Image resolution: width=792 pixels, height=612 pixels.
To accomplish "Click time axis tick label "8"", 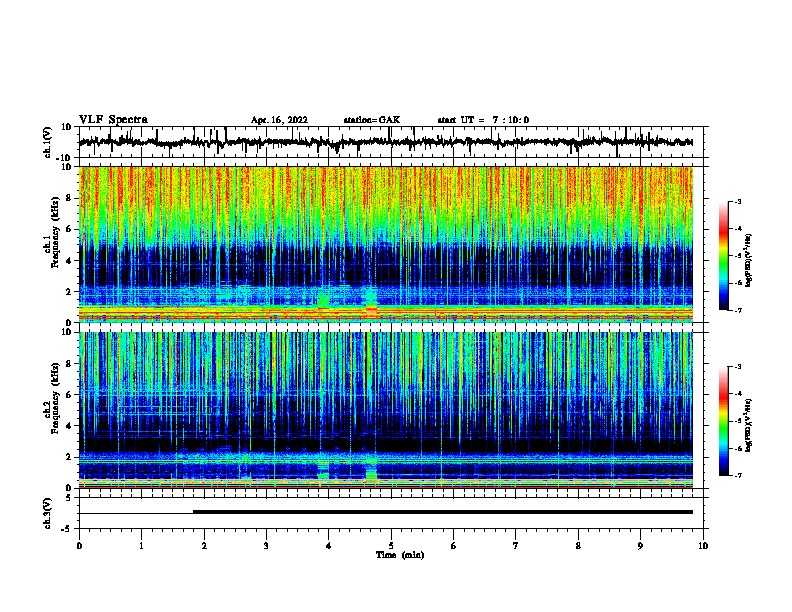I will pyautogui.click(x=578, y=546).
